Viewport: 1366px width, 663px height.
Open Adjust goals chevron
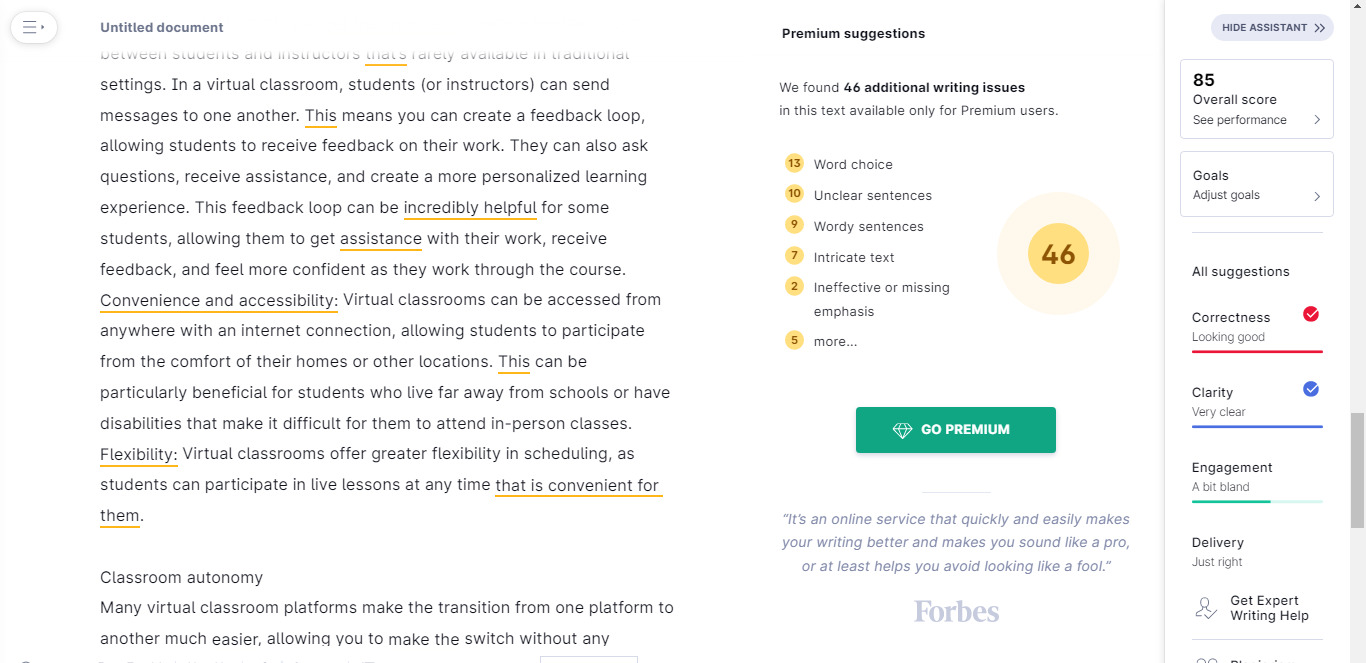coord(1316,196)
